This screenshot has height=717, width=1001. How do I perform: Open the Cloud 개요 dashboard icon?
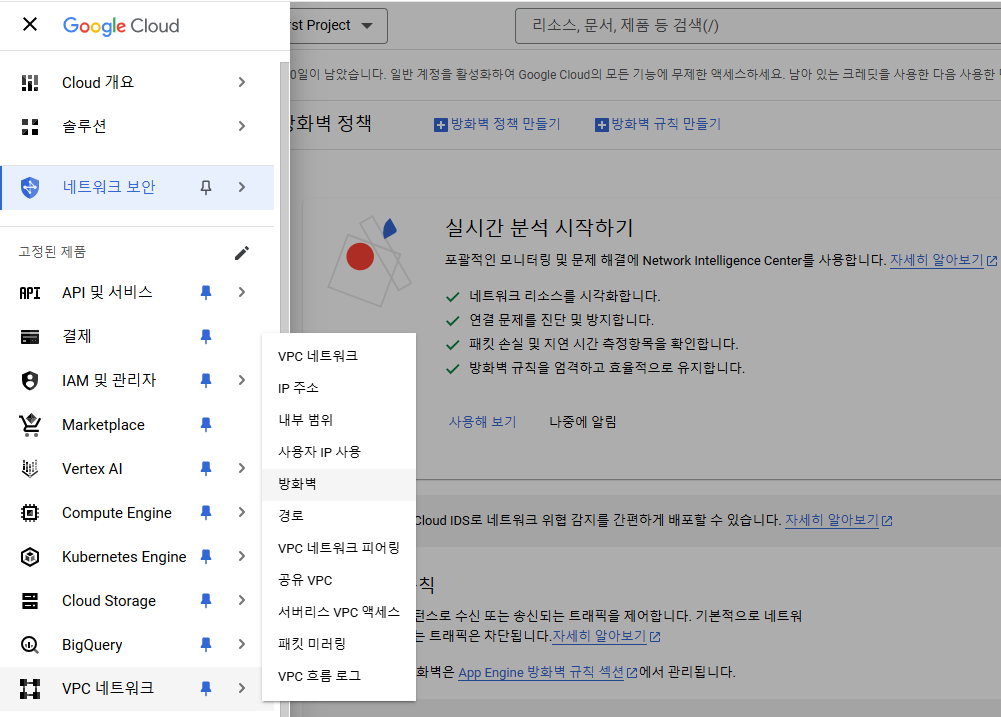pyautogui.click(x=30, y=82)
